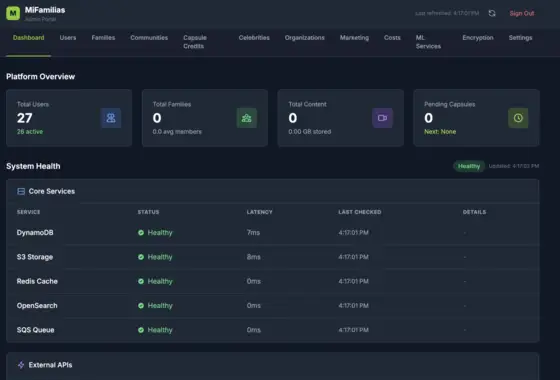
Task: Click 'Next: None' capsule text
Action: tap(440, 132)
